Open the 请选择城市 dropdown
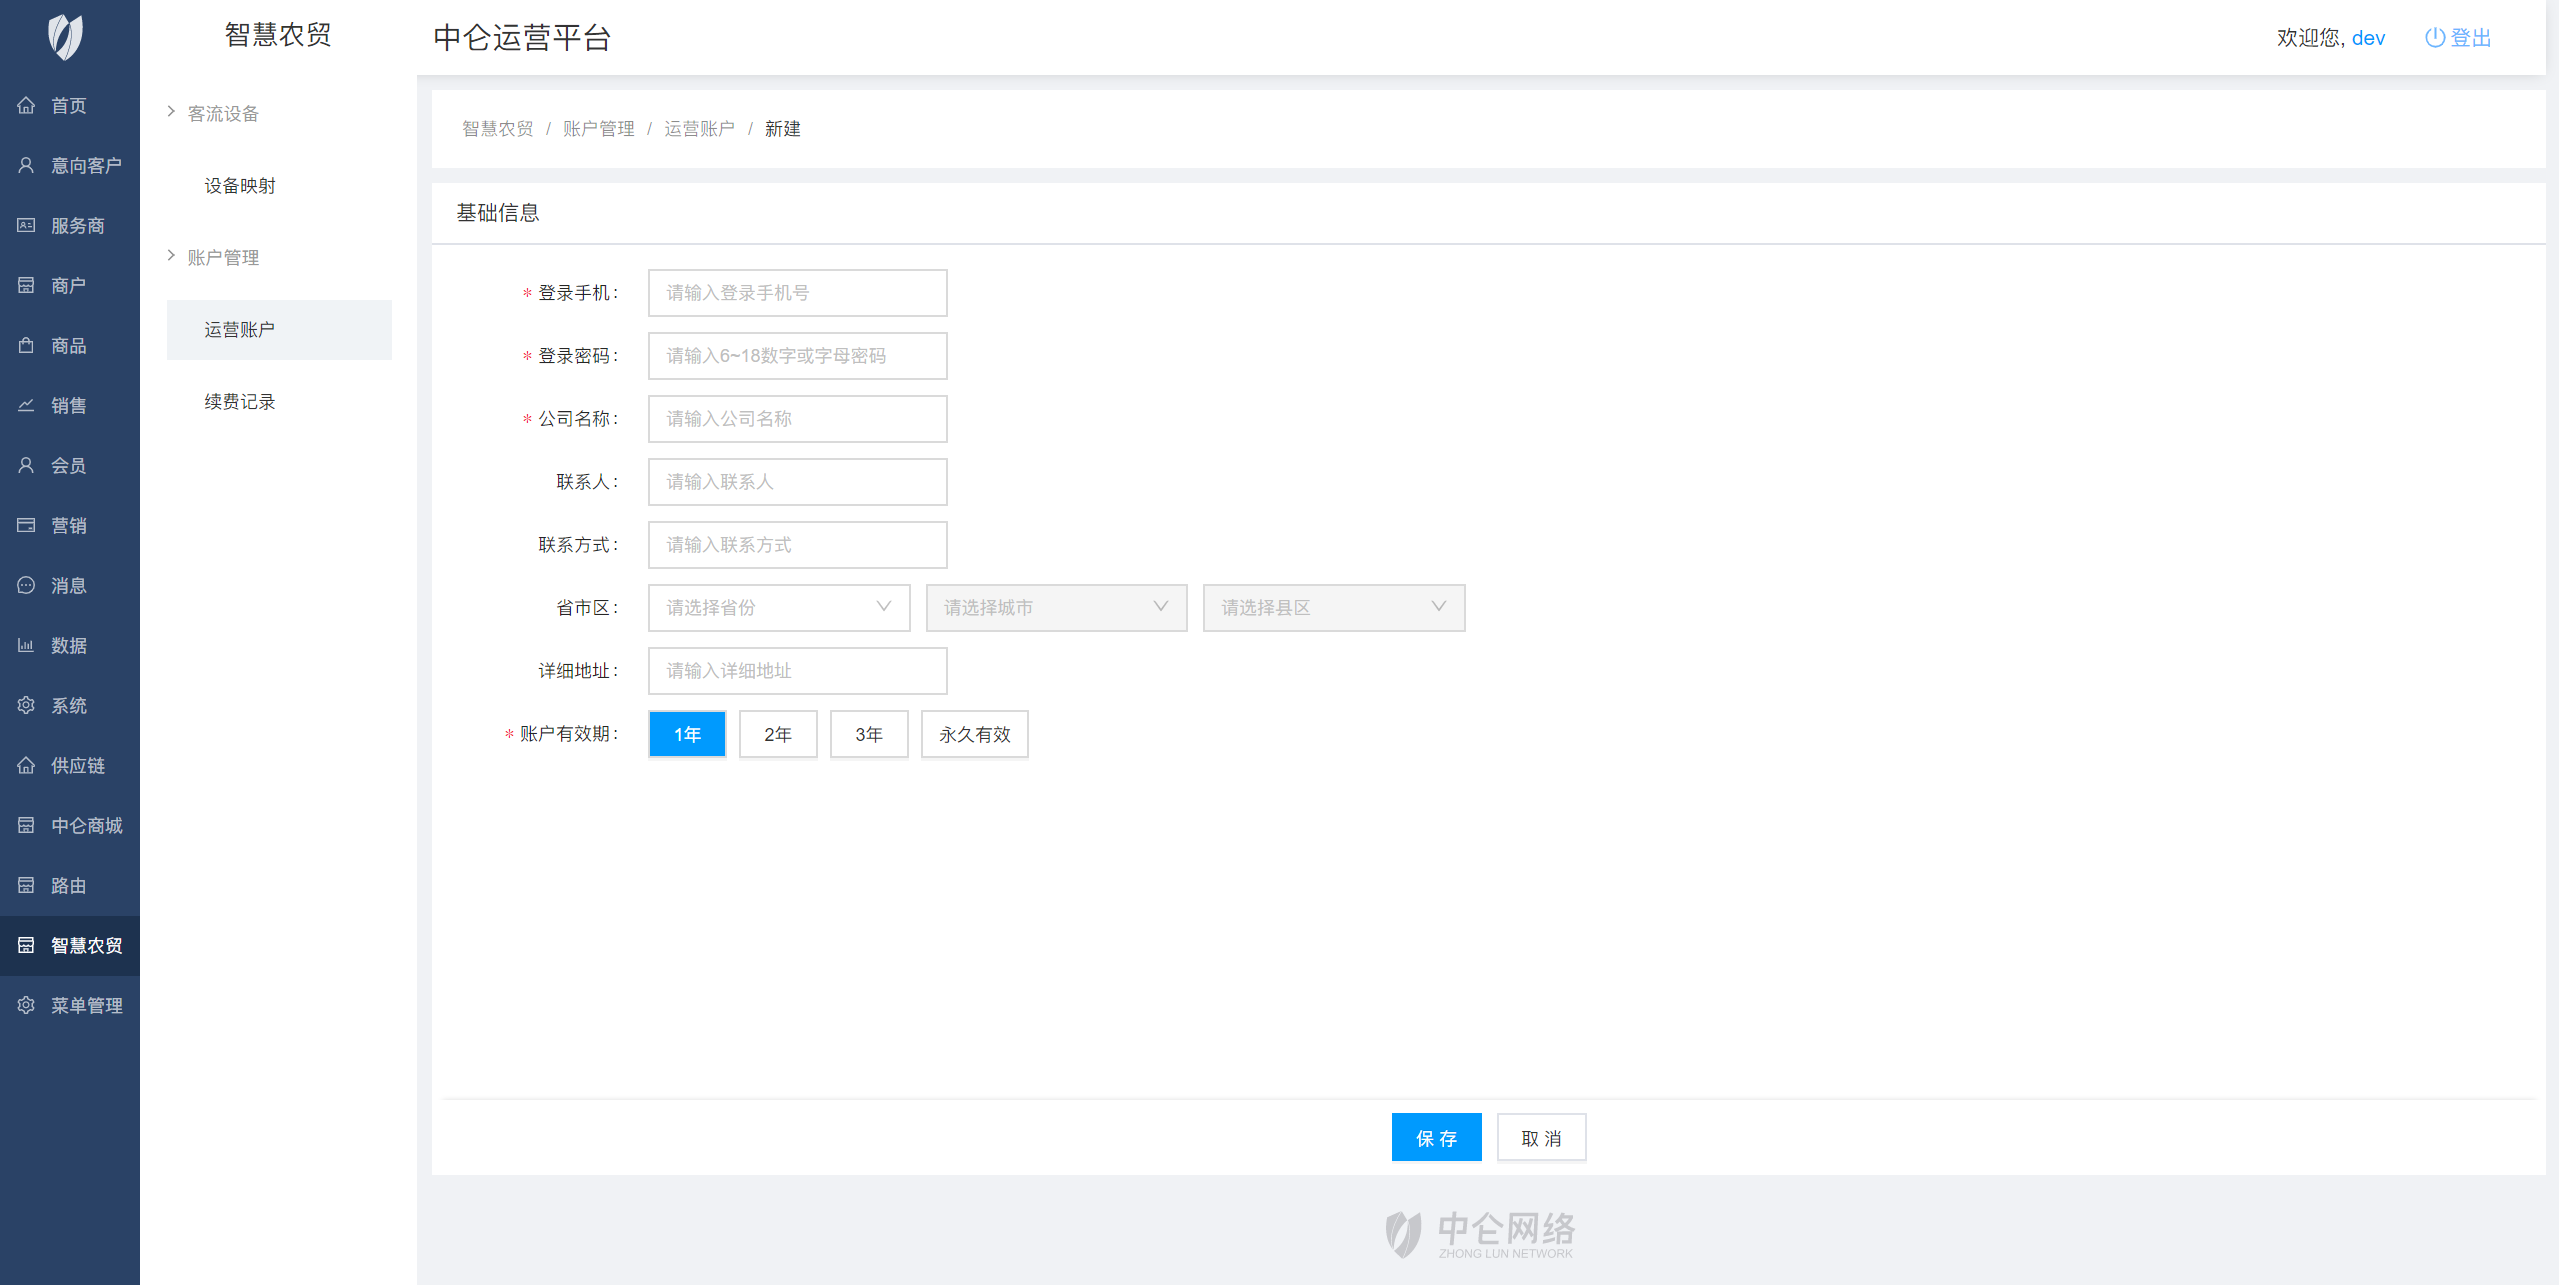The width and height of the screenshot is (2559, 1285). pyautogui.click(x=1055, y=607)
